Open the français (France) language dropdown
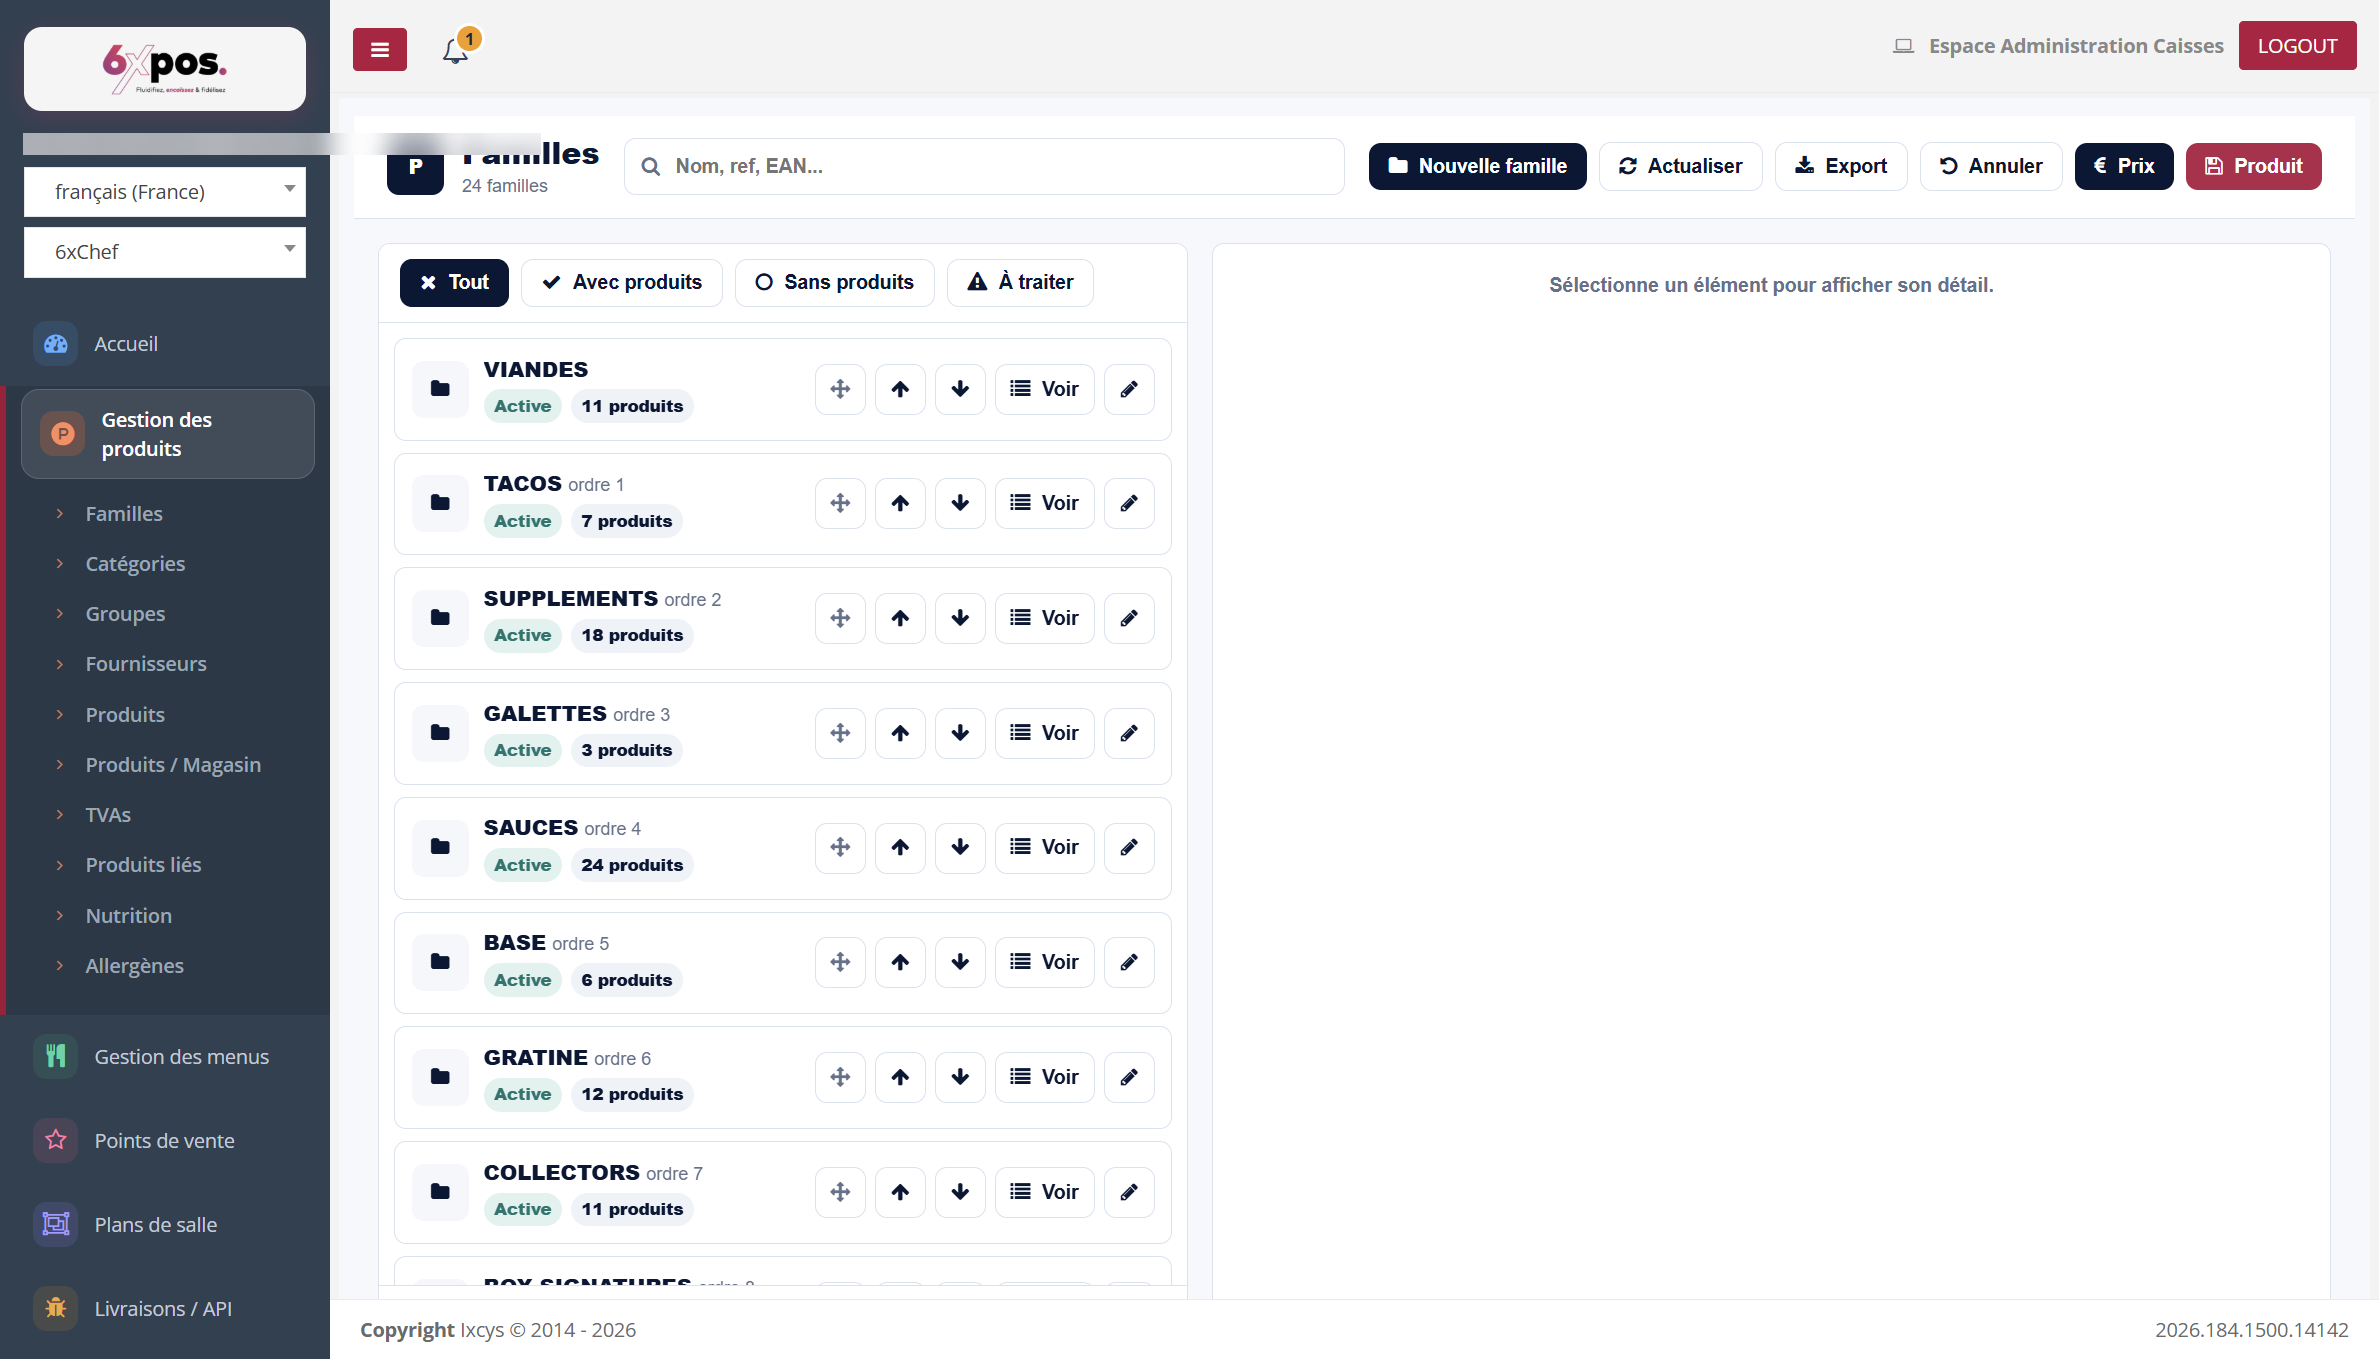 [165, 192]
